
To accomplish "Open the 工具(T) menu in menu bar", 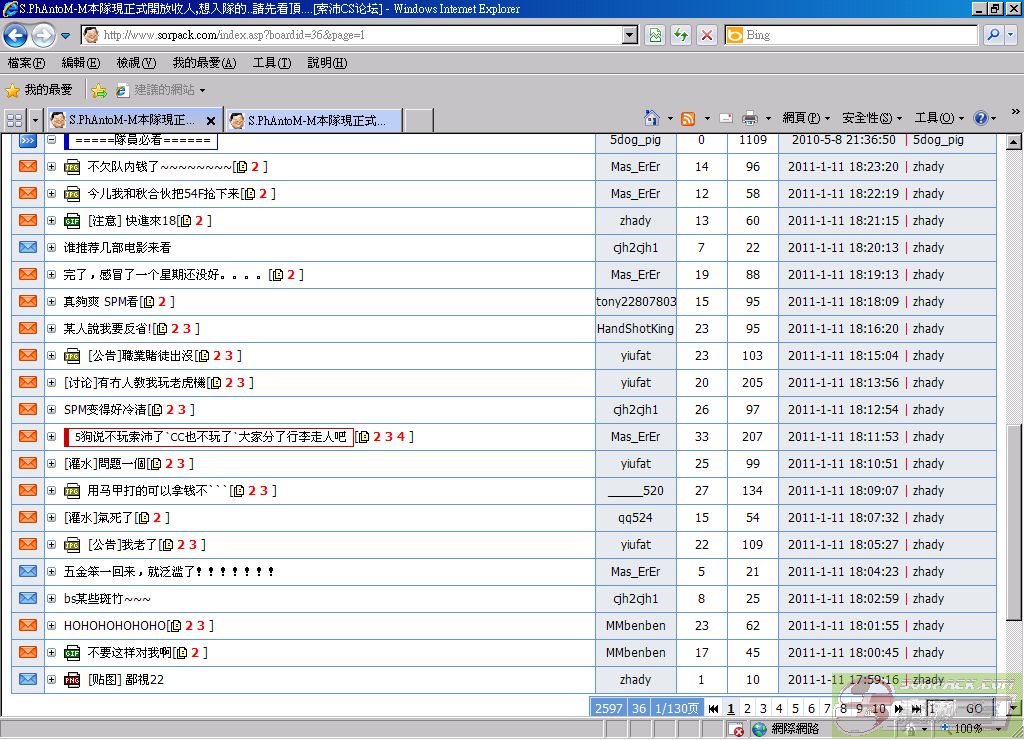I will pos(271,62).
